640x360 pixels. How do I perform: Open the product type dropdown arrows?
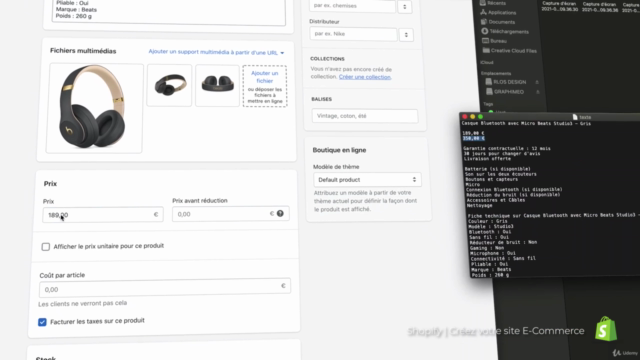405,7
